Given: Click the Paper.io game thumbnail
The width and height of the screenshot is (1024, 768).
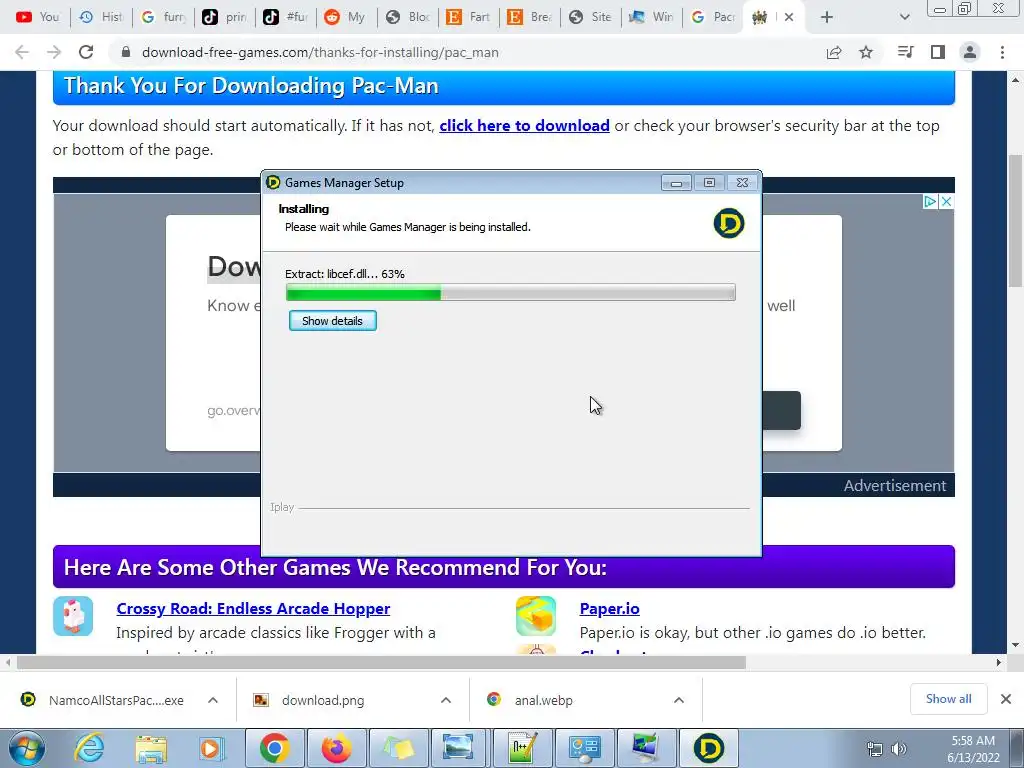Looking at the screenshot, I should coord(536,616).
